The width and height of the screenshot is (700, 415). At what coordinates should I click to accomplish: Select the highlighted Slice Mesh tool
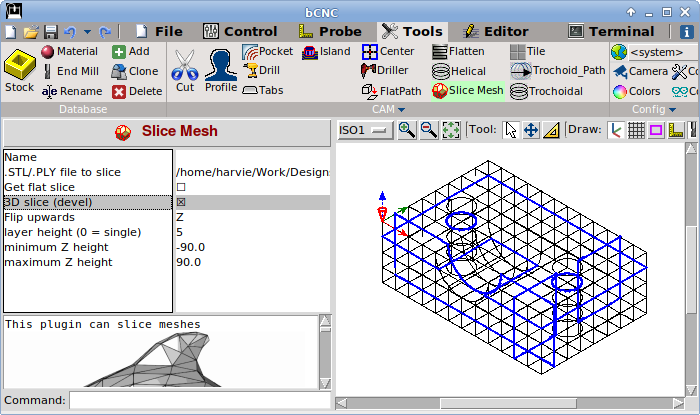(x=468, y=91)
